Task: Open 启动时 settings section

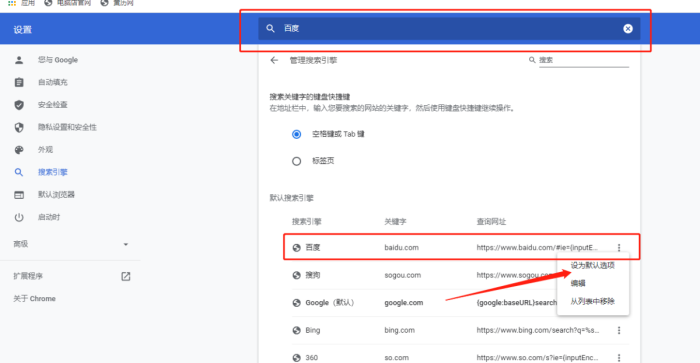Action: tap(49, 217)
